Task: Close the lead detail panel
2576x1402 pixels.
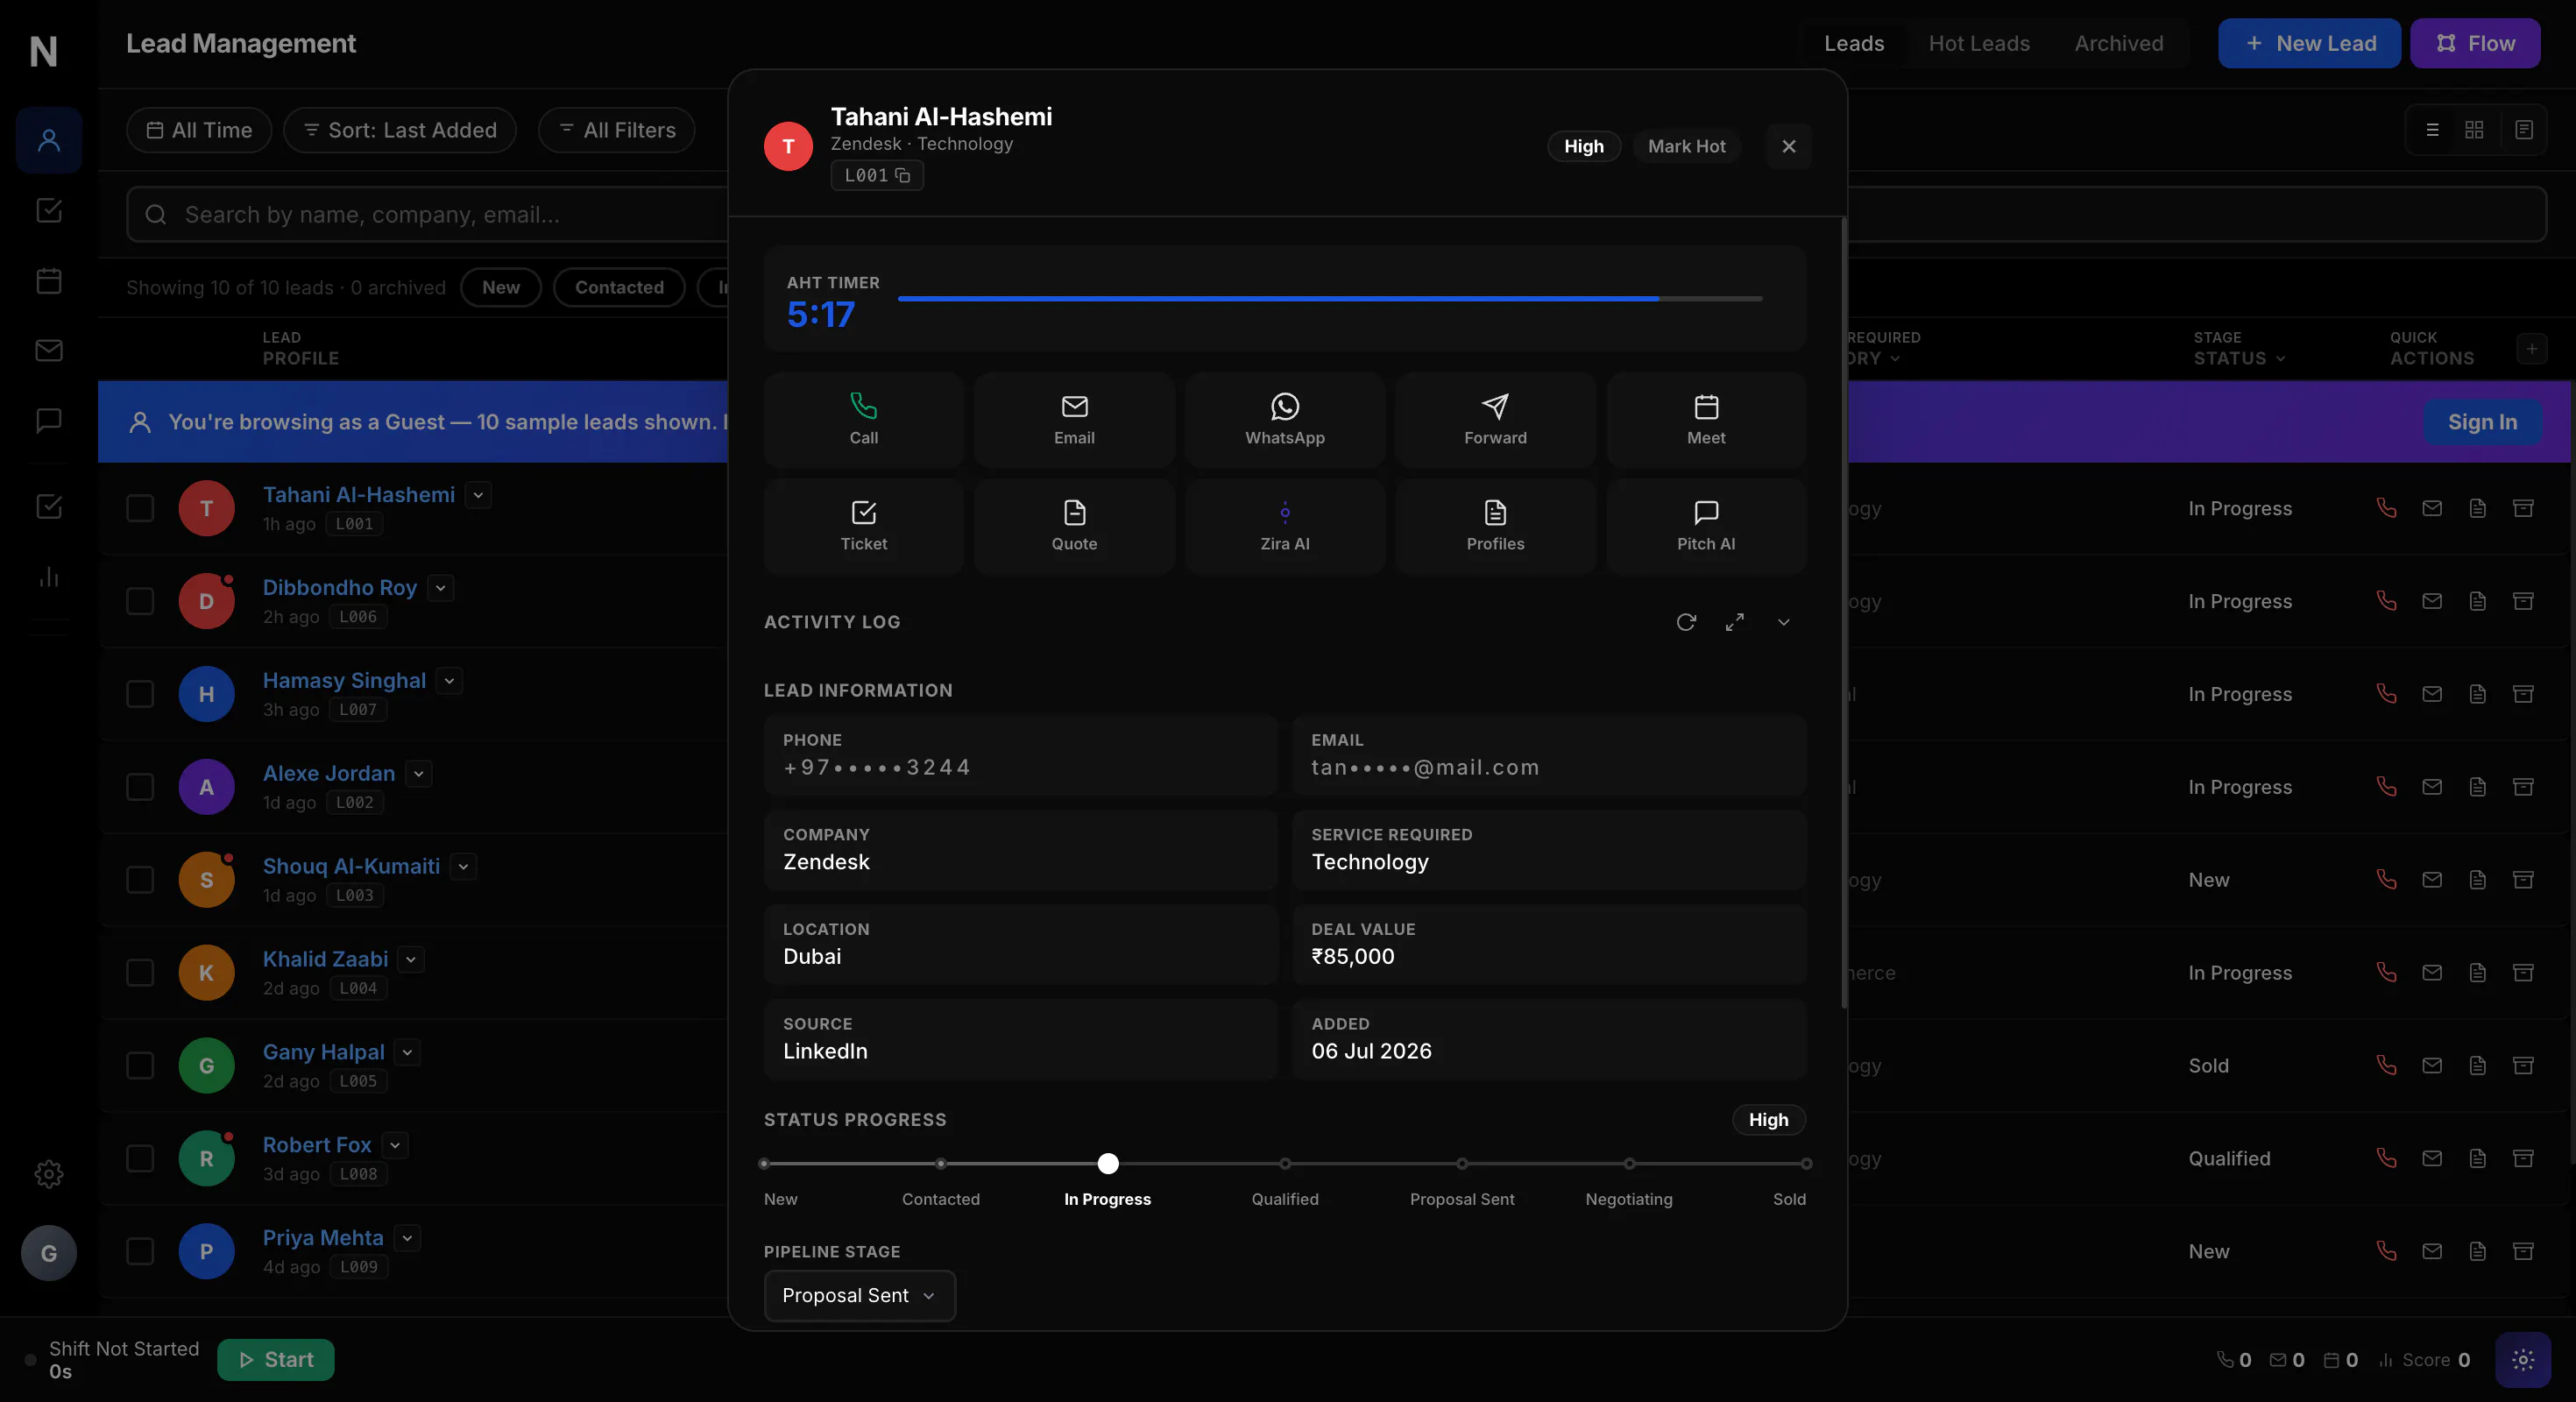Action: 1789,147
